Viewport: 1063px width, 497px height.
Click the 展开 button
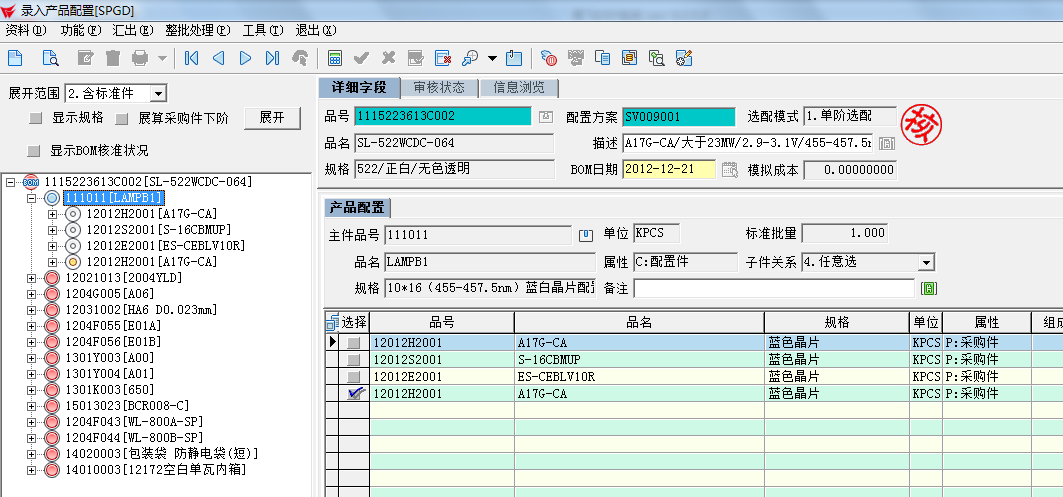(x=272, y=117)
